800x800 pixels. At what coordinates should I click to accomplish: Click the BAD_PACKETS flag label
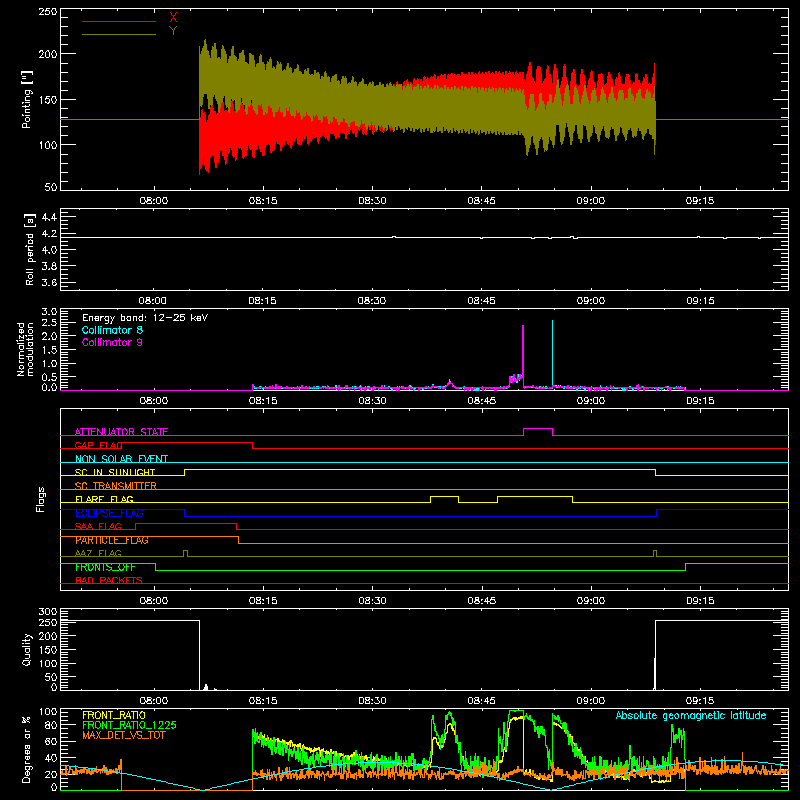coord(109,580)
